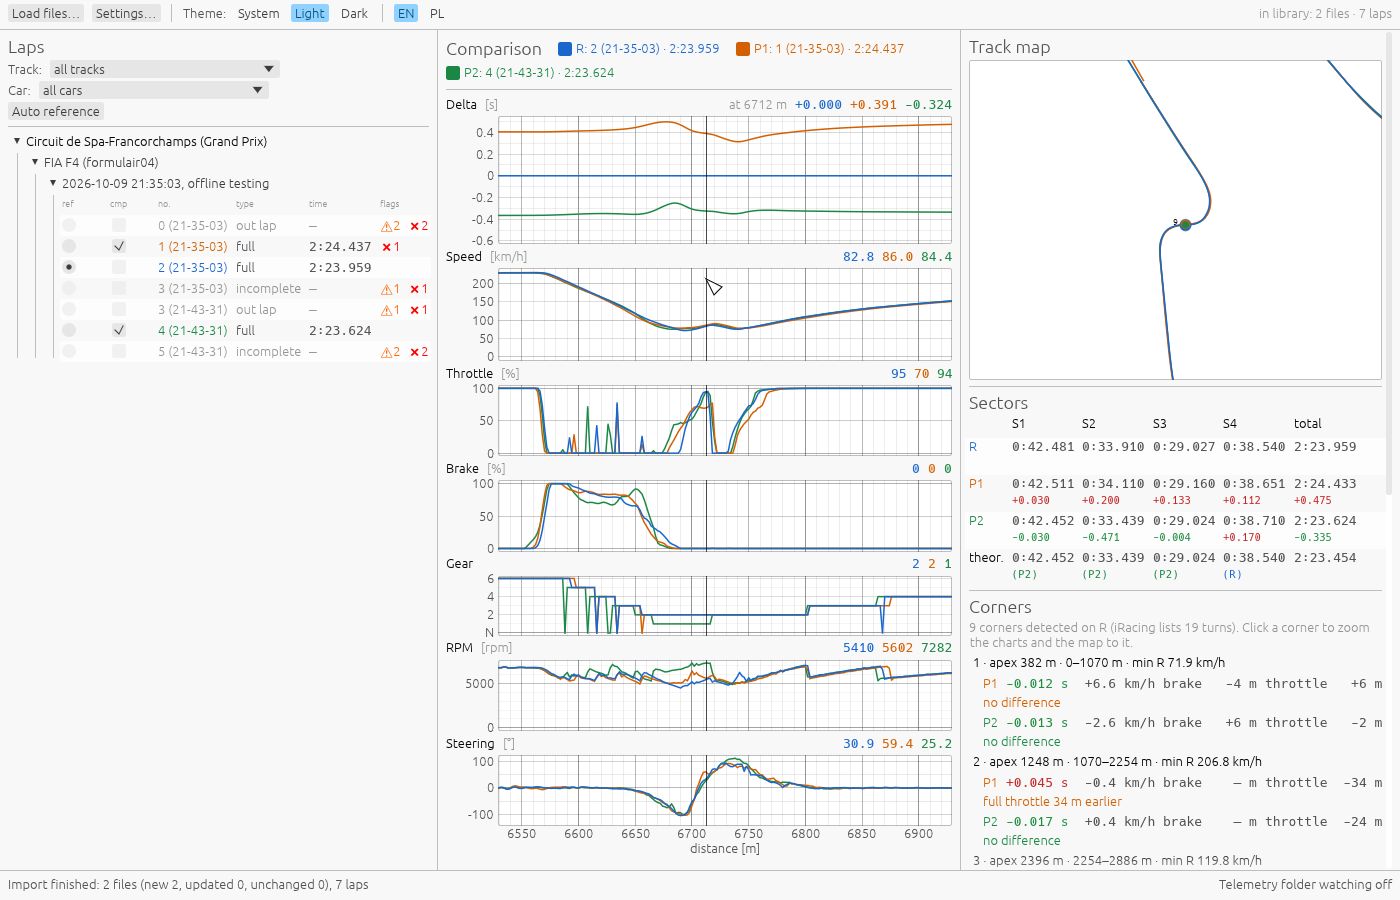Click warning flag icon on lap 0 (21-35-03)
1400x900 pixels.
tap(390, 226)
